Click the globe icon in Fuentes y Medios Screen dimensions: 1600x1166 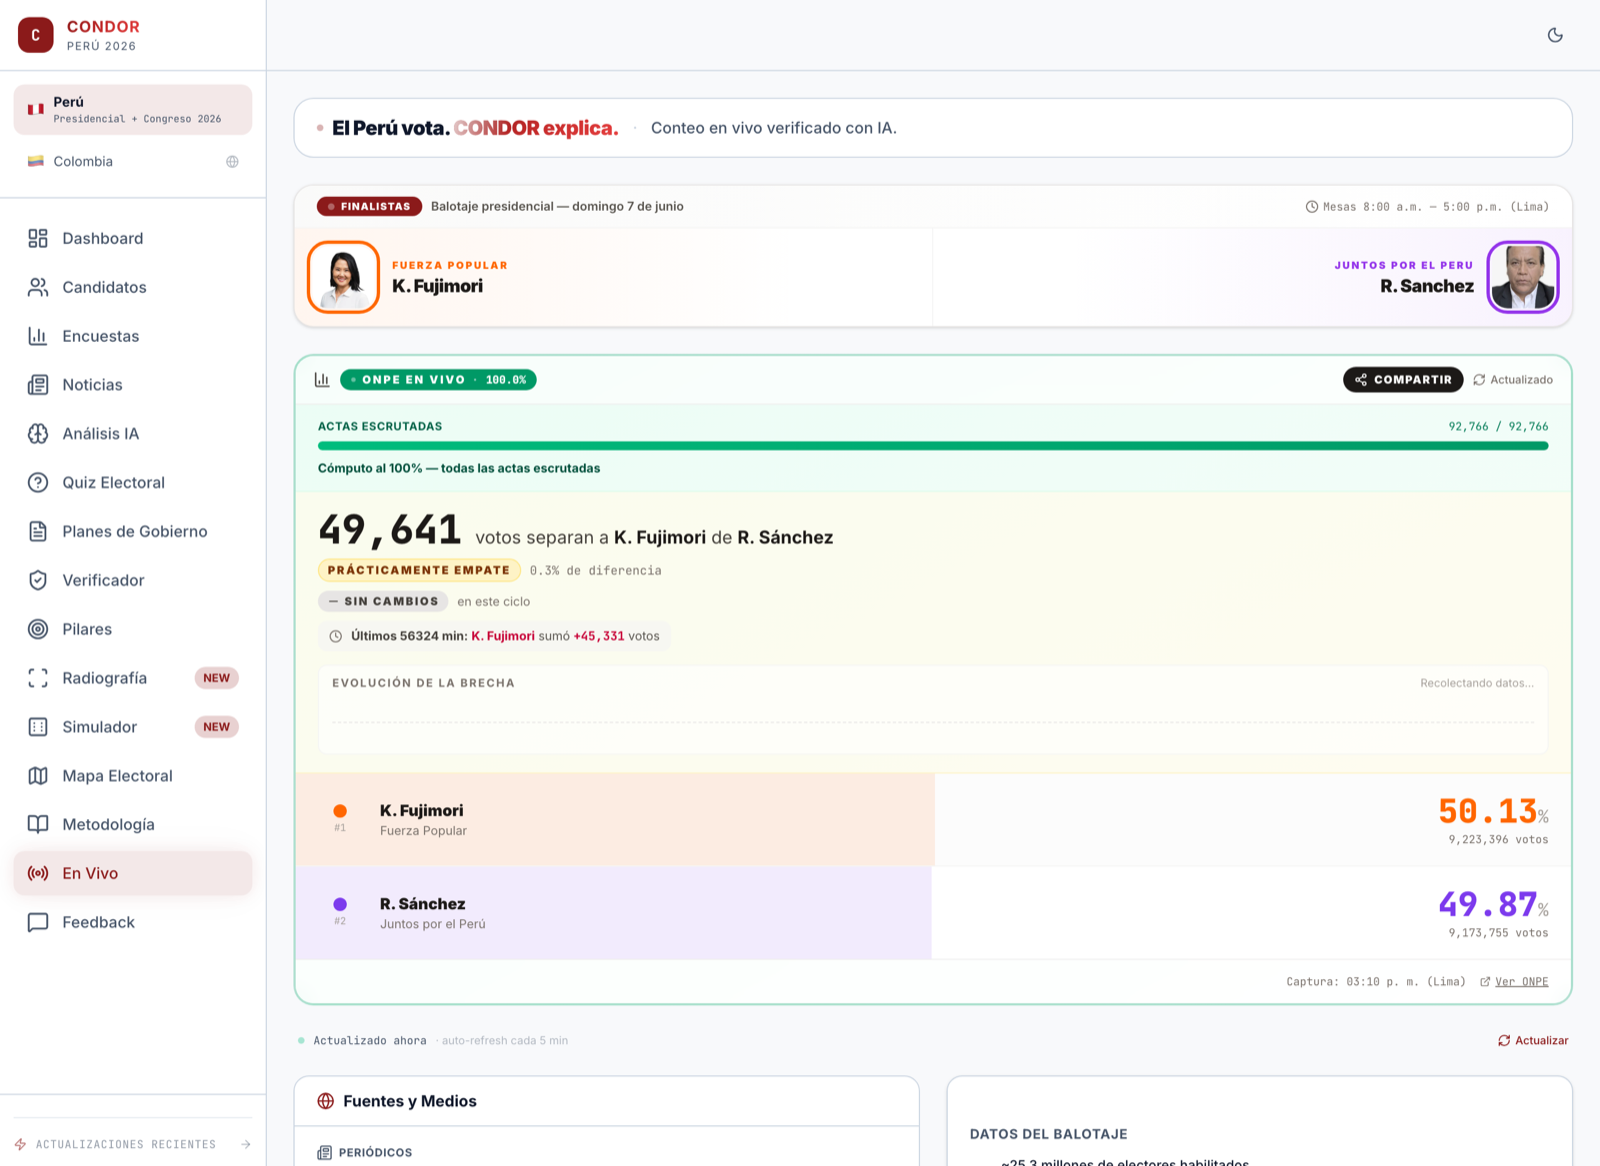point(325,1101)
